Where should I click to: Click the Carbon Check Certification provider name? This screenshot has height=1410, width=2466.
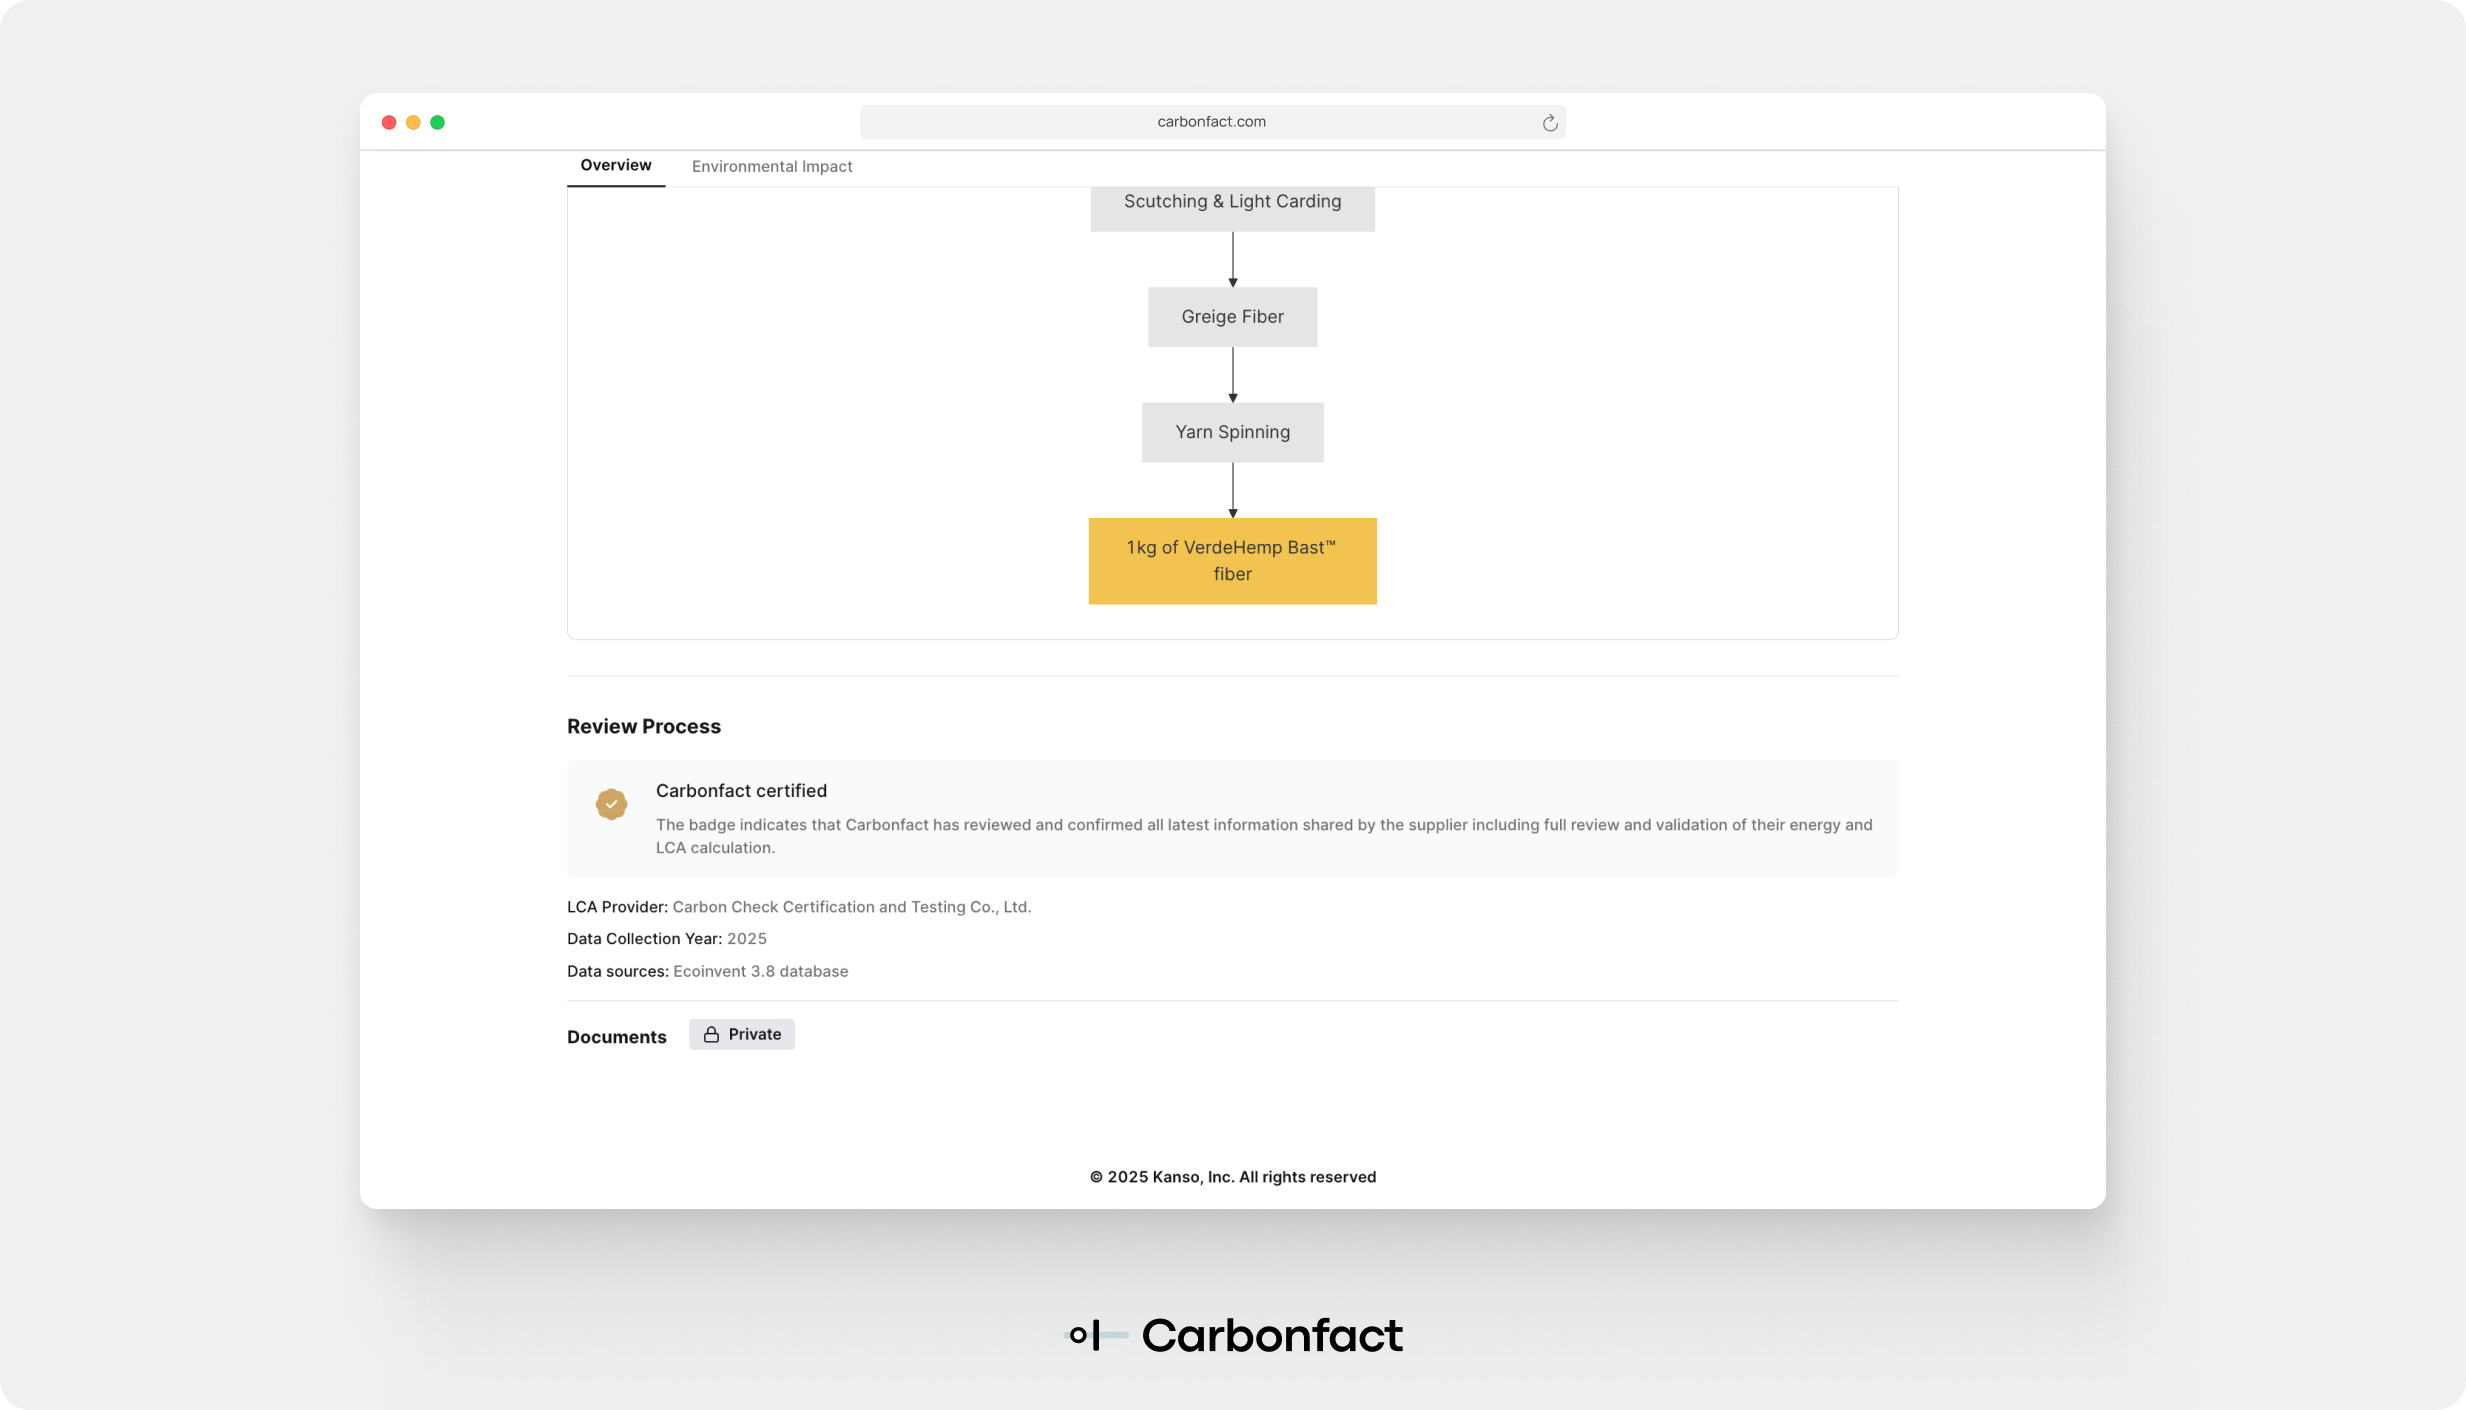851,907
